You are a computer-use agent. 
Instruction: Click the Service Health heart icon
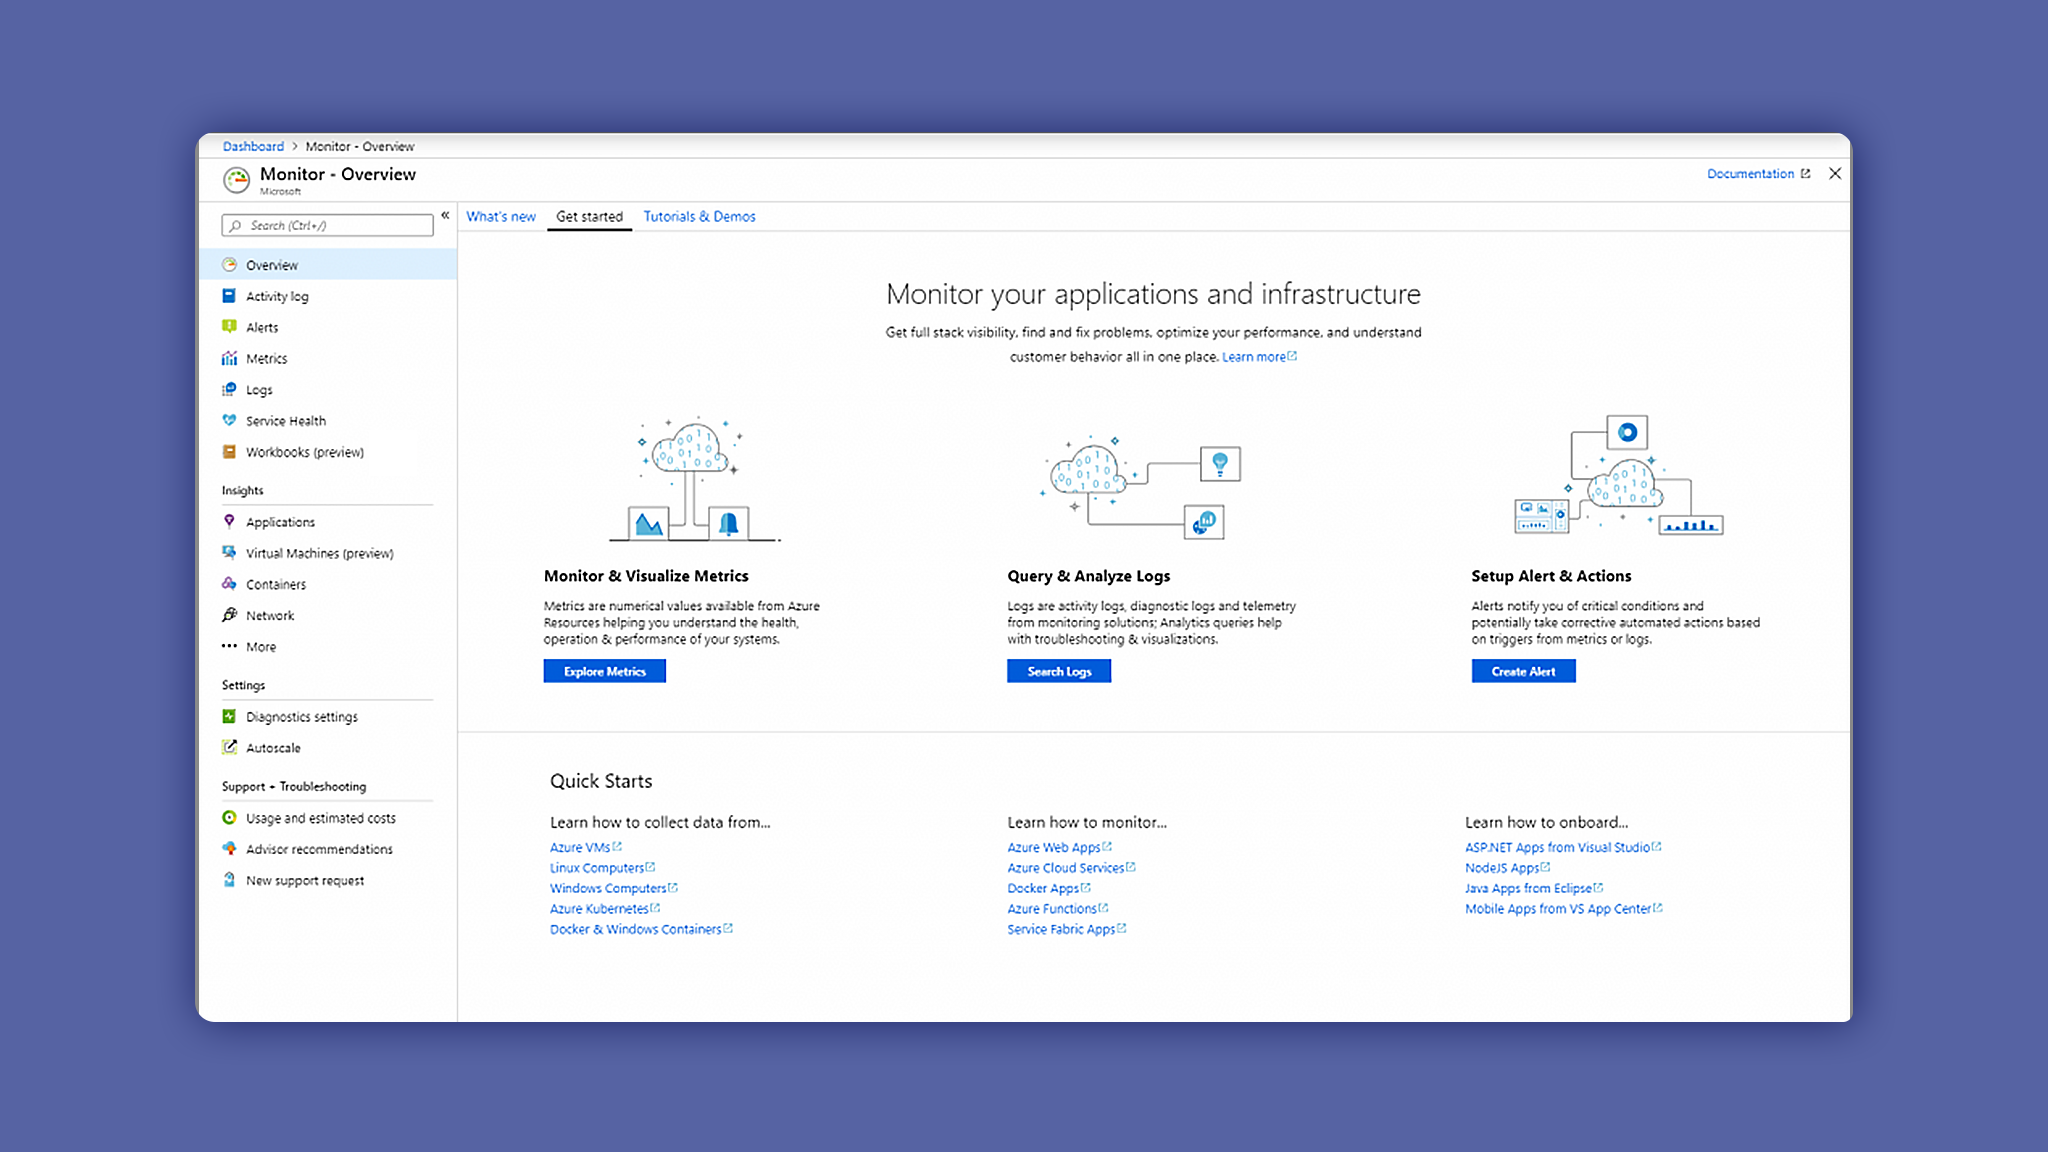click(229, 420)
